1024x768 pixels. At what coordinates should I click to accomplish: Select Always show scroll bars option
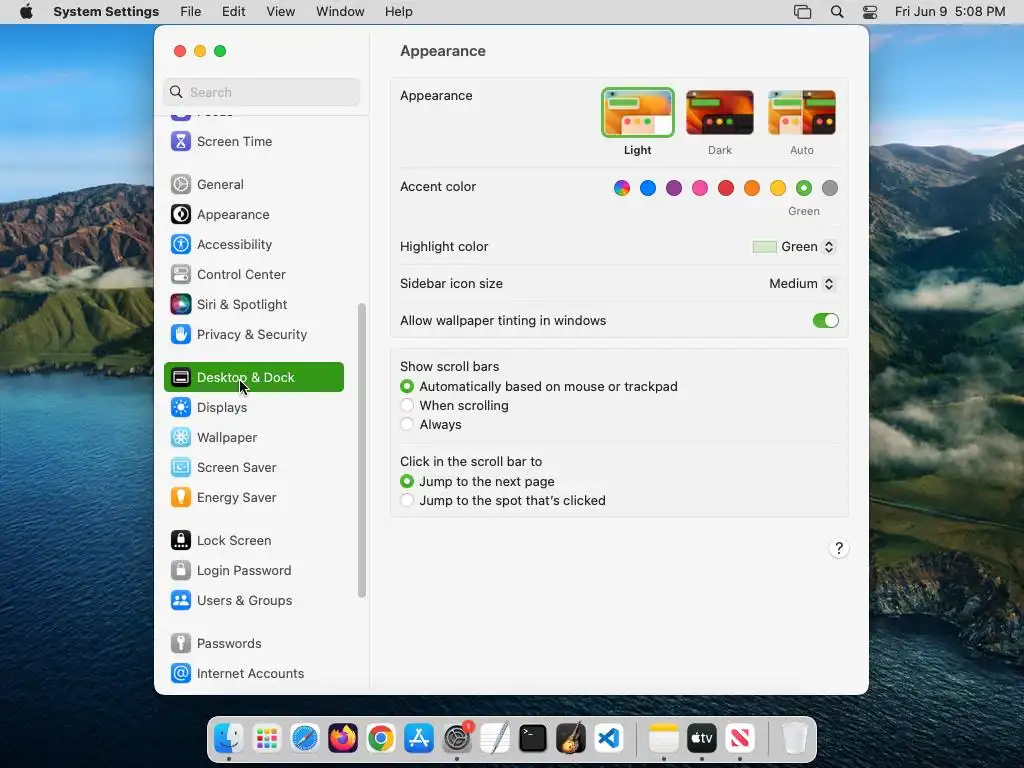tap(407, 424)
